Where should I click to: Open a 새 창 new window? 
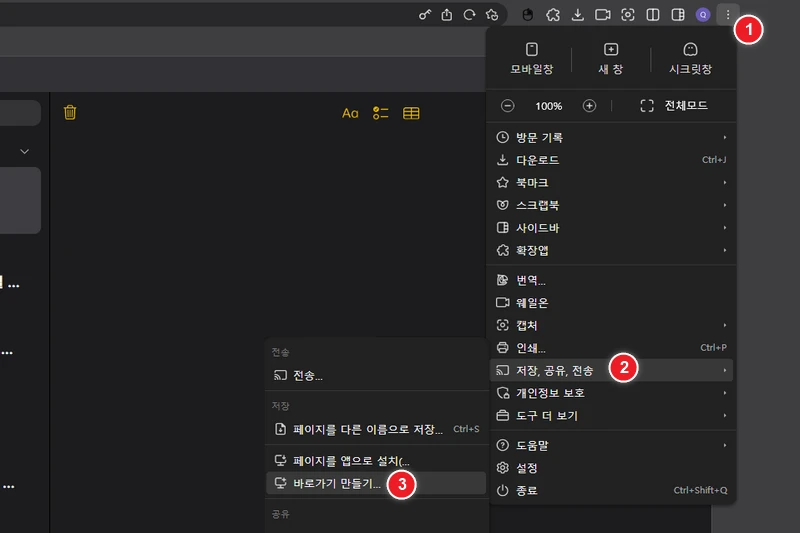(611, 59)
